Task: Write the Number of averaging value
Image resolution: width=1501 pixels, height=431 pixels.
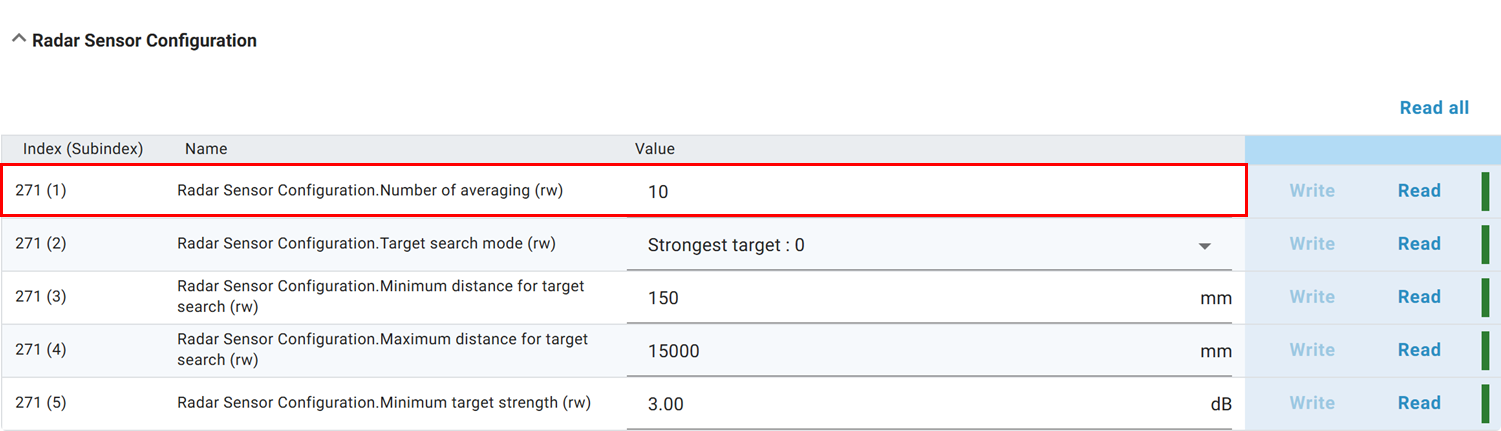Action: (1311, 191)
